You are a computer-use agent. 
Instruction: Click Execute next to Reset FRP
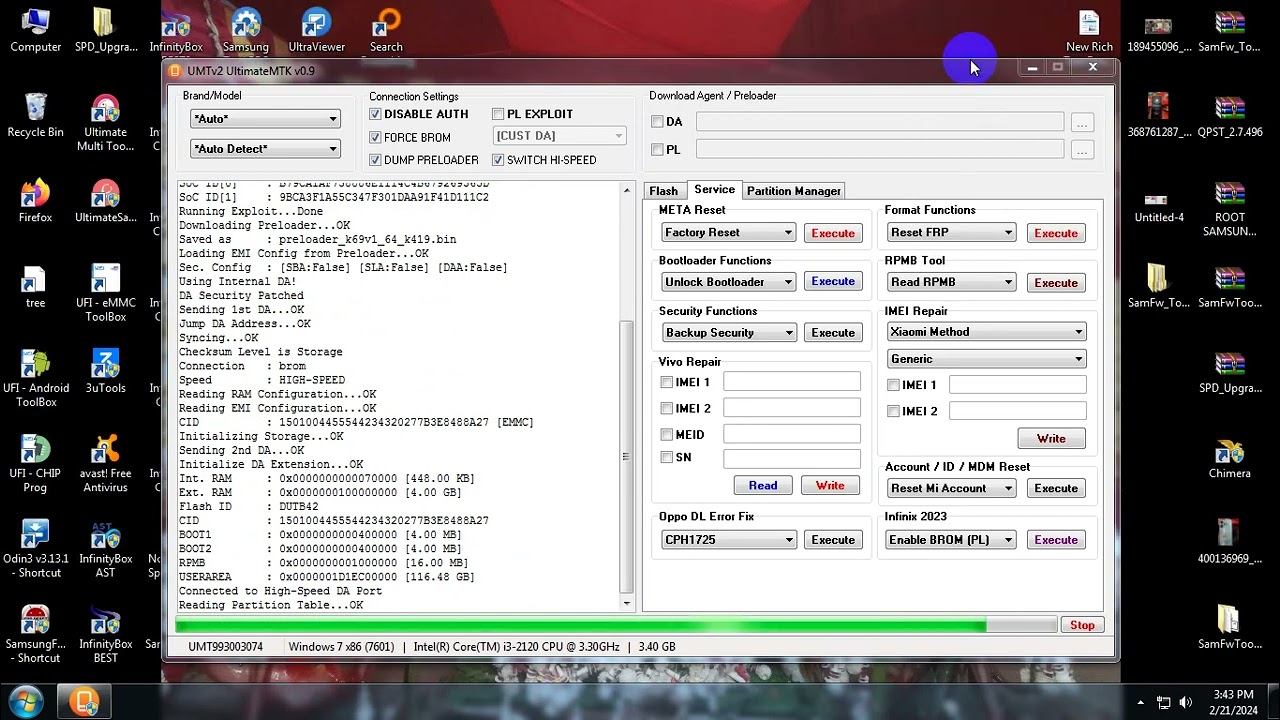point(1055,233)
